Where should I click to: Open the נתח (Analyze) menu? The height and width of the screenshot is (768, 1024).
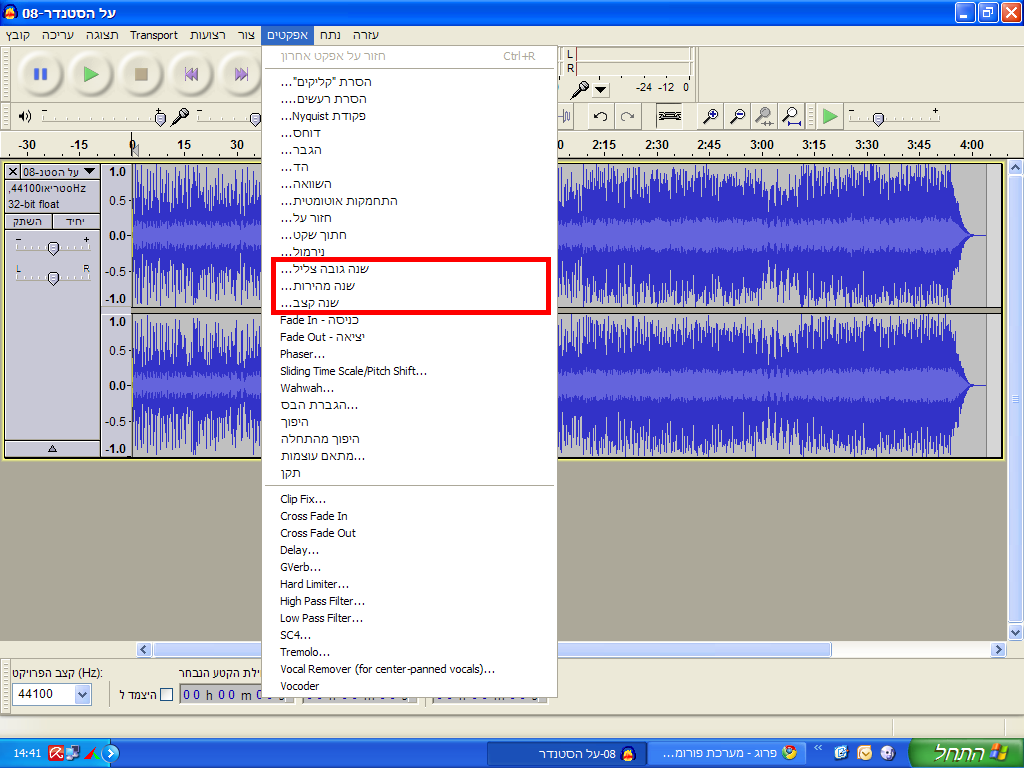330,35
